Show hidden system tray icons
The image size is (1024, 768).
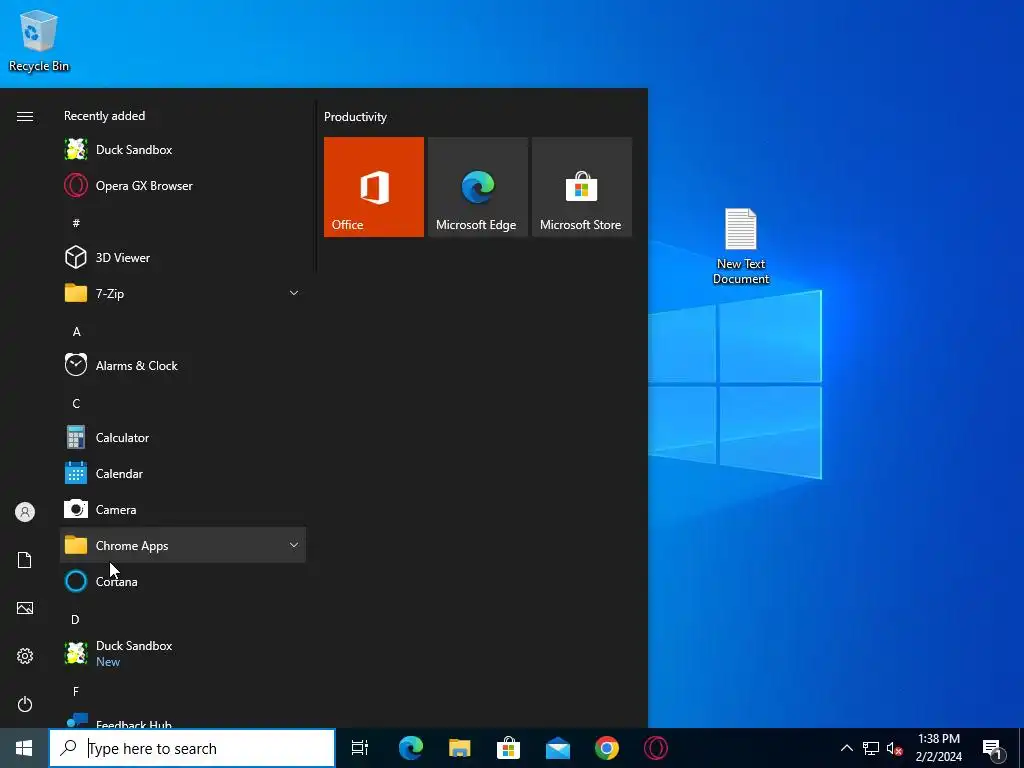tap(846, 748)
